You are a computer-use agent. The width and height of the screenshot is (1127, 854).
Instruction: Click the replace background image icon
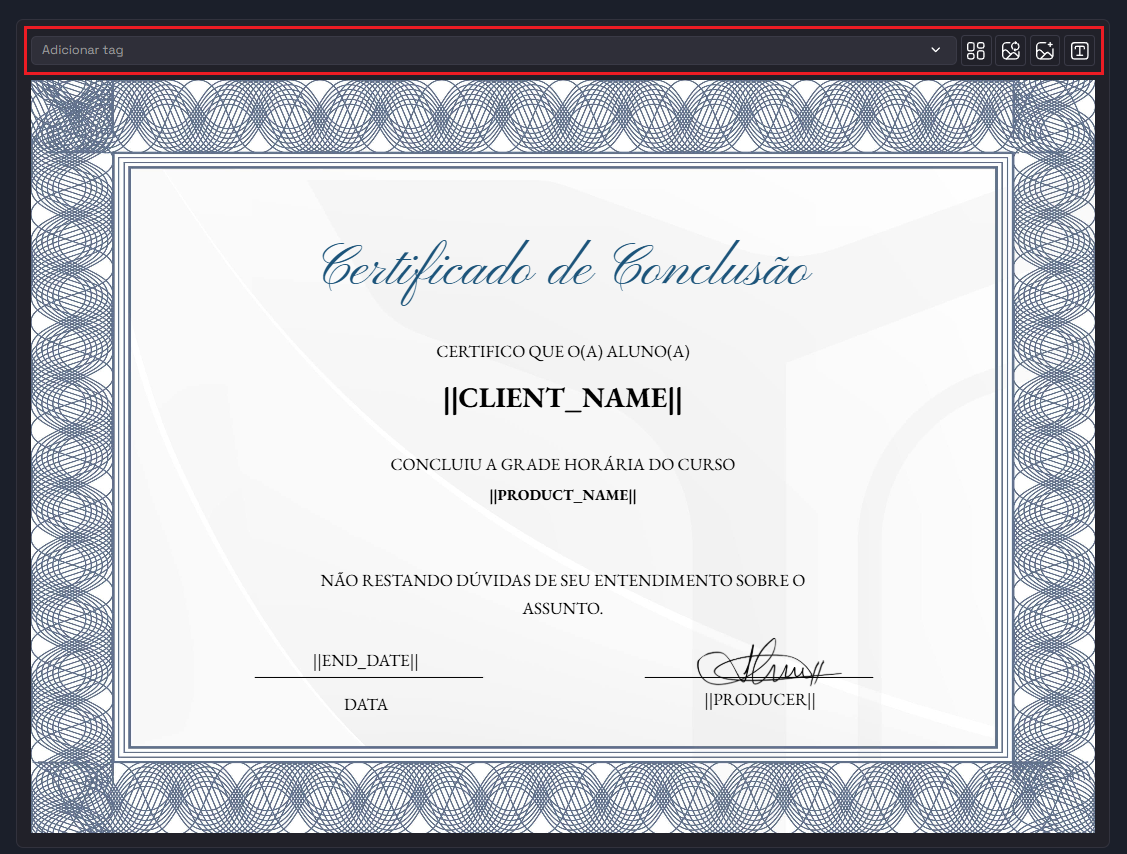coord(1011,50)
